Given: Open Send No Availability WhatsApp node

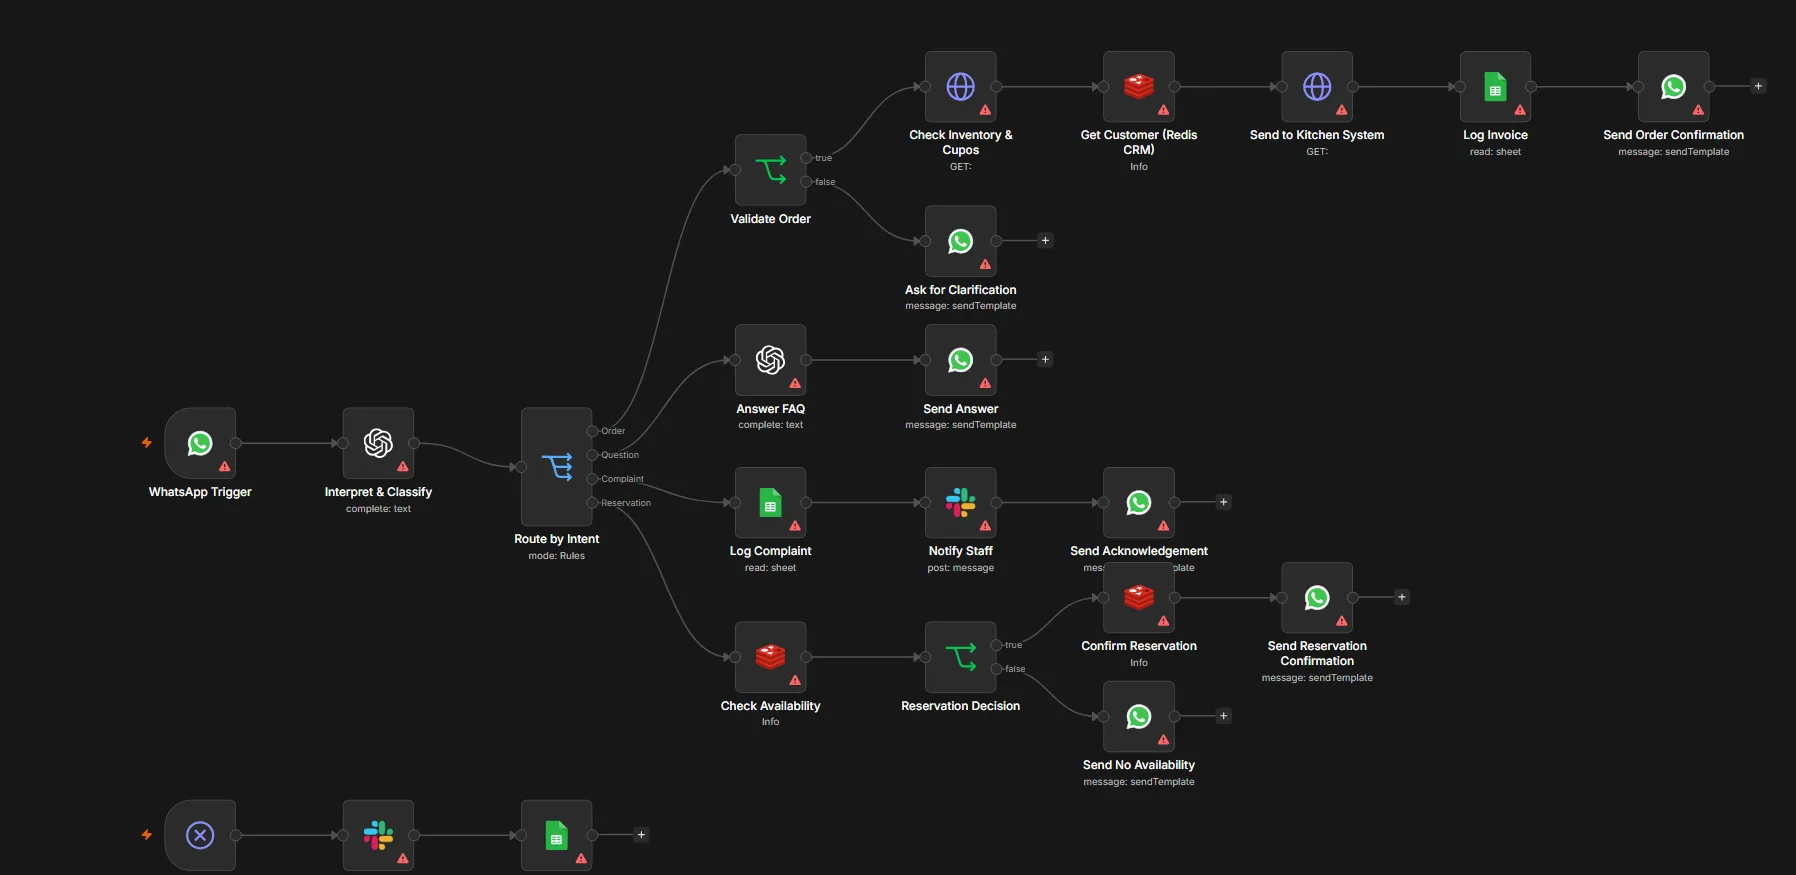Looking at the screenshot, I should click(x=1139, y=717).
